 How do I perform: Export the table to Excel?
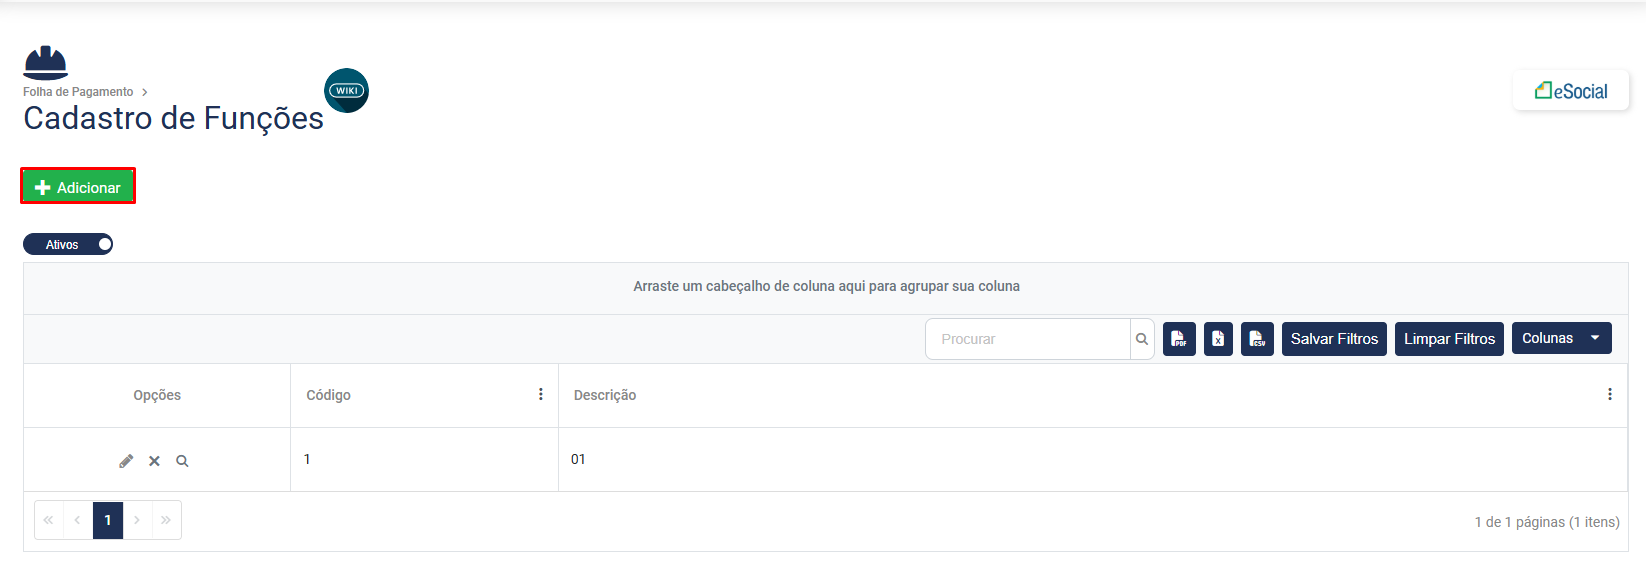(x=1218, y=339)
